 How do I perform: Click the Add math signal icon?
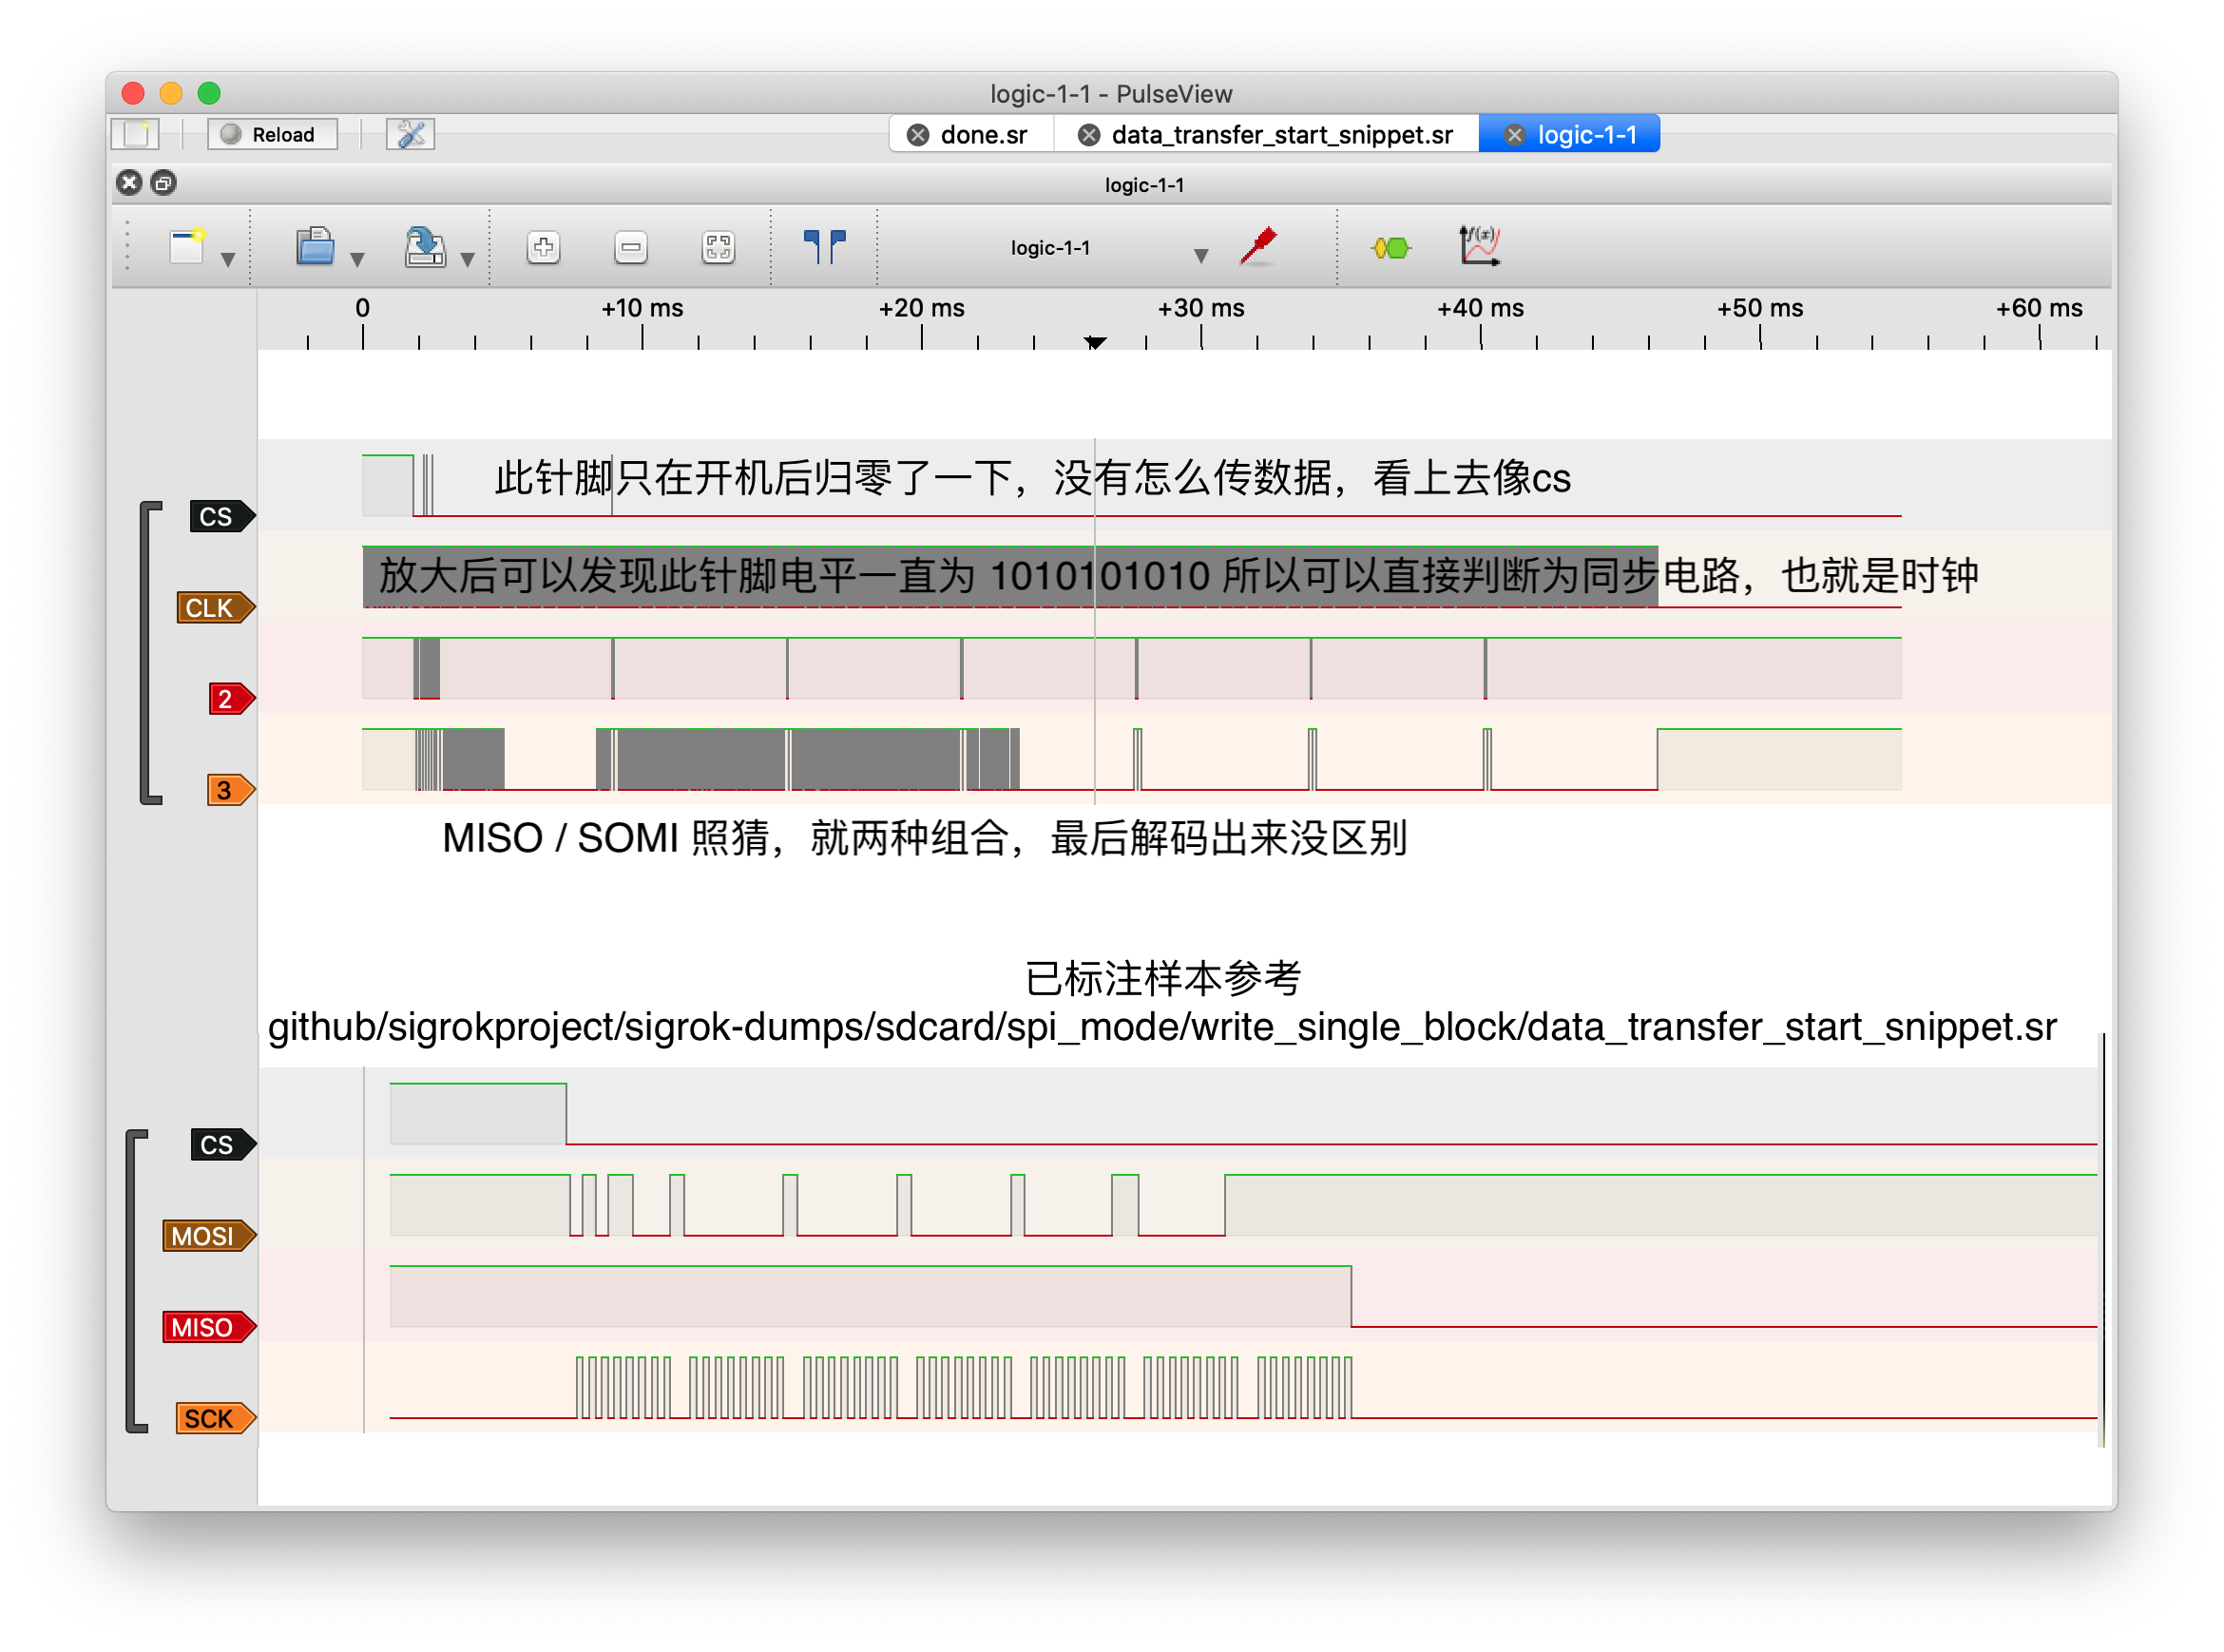click(x=1479, y=246)
